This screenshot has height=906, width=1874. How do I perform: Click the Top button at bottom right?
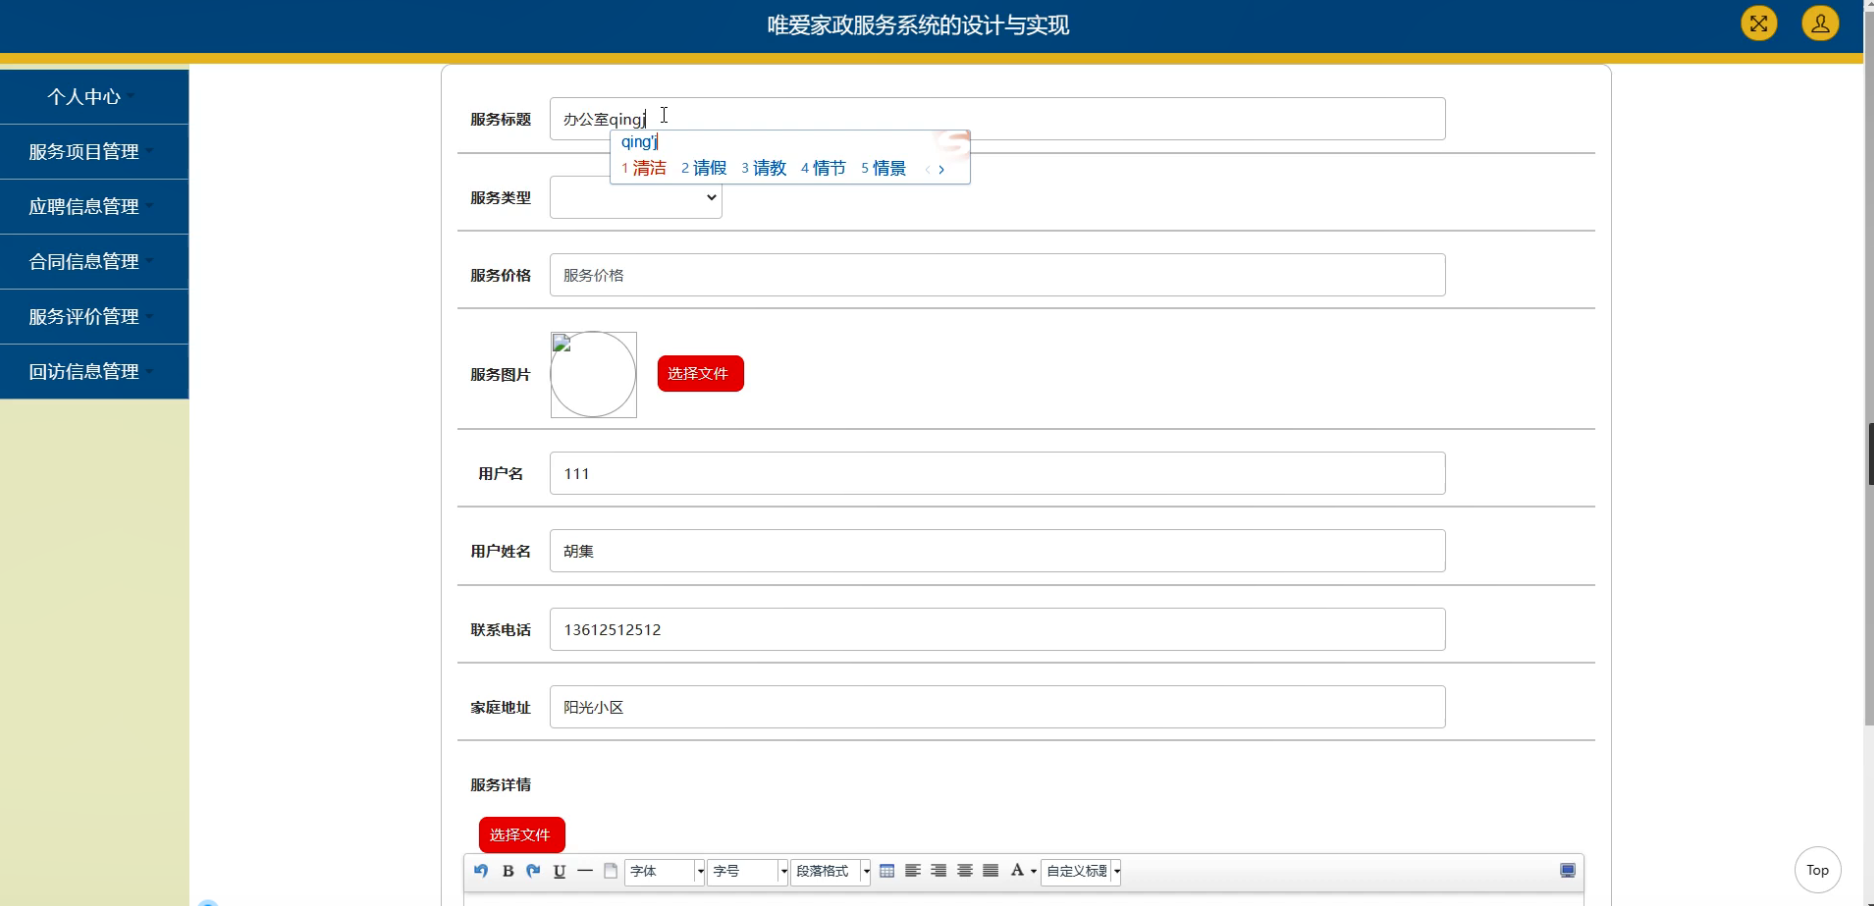coord(1817,869)
